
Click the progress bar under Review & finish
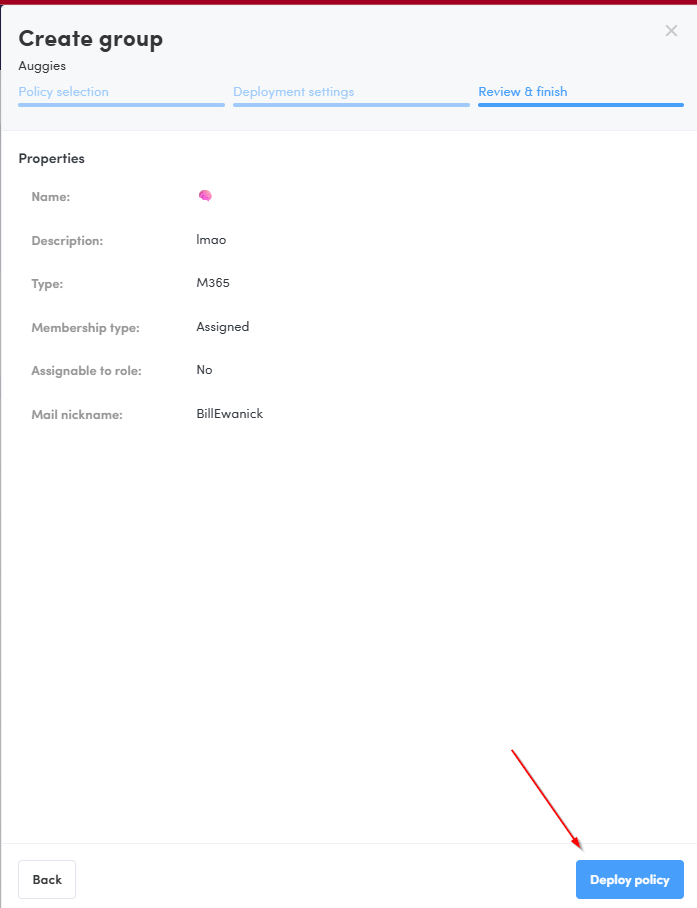point(581,105)
